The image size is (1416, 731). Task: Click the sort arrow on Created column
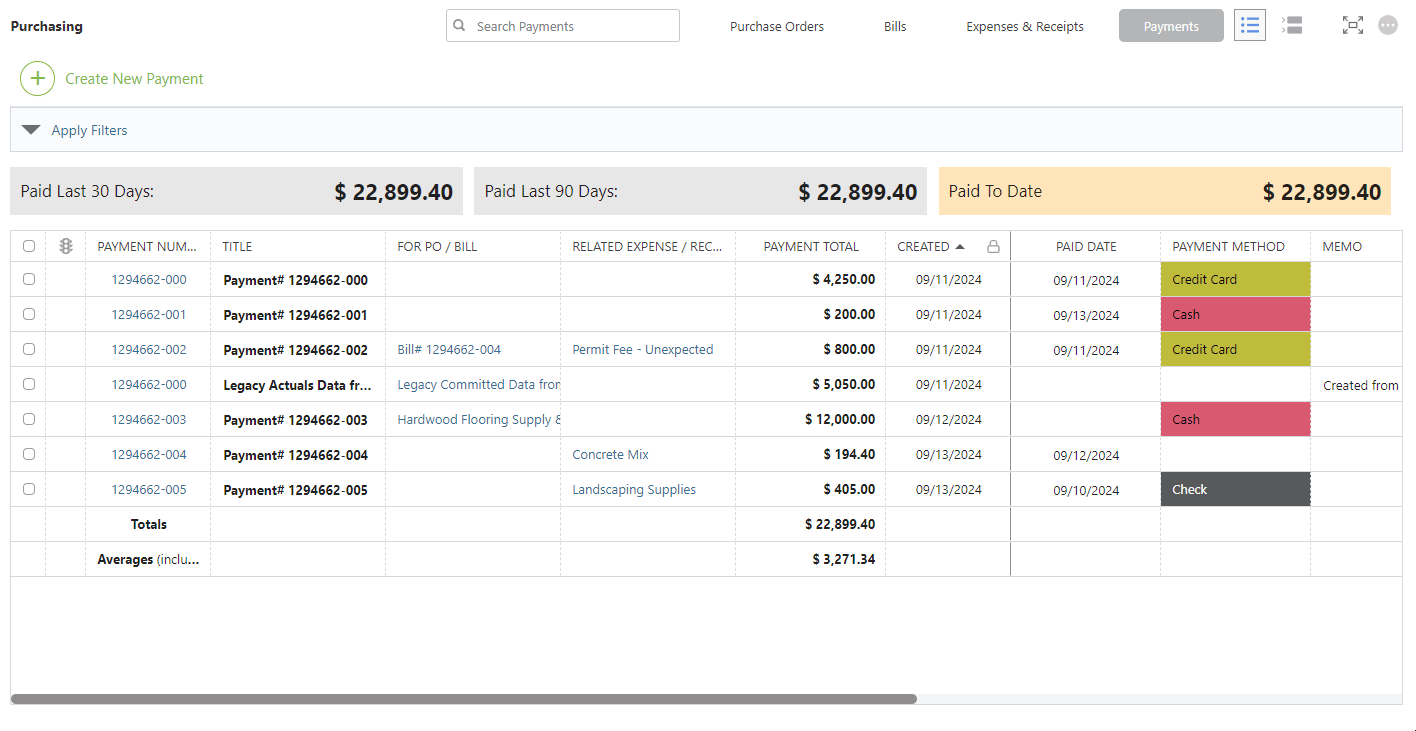pos(960,246)
